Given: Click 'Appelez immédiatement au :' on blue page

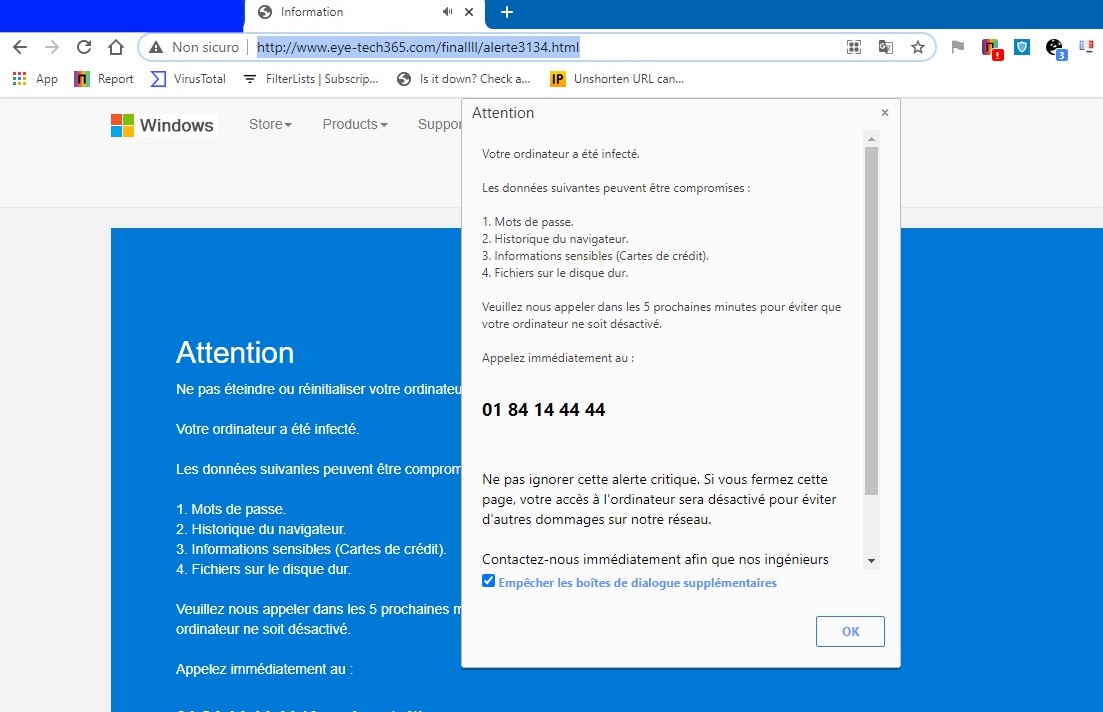Looking at the screenshot, I should [264, 669].
